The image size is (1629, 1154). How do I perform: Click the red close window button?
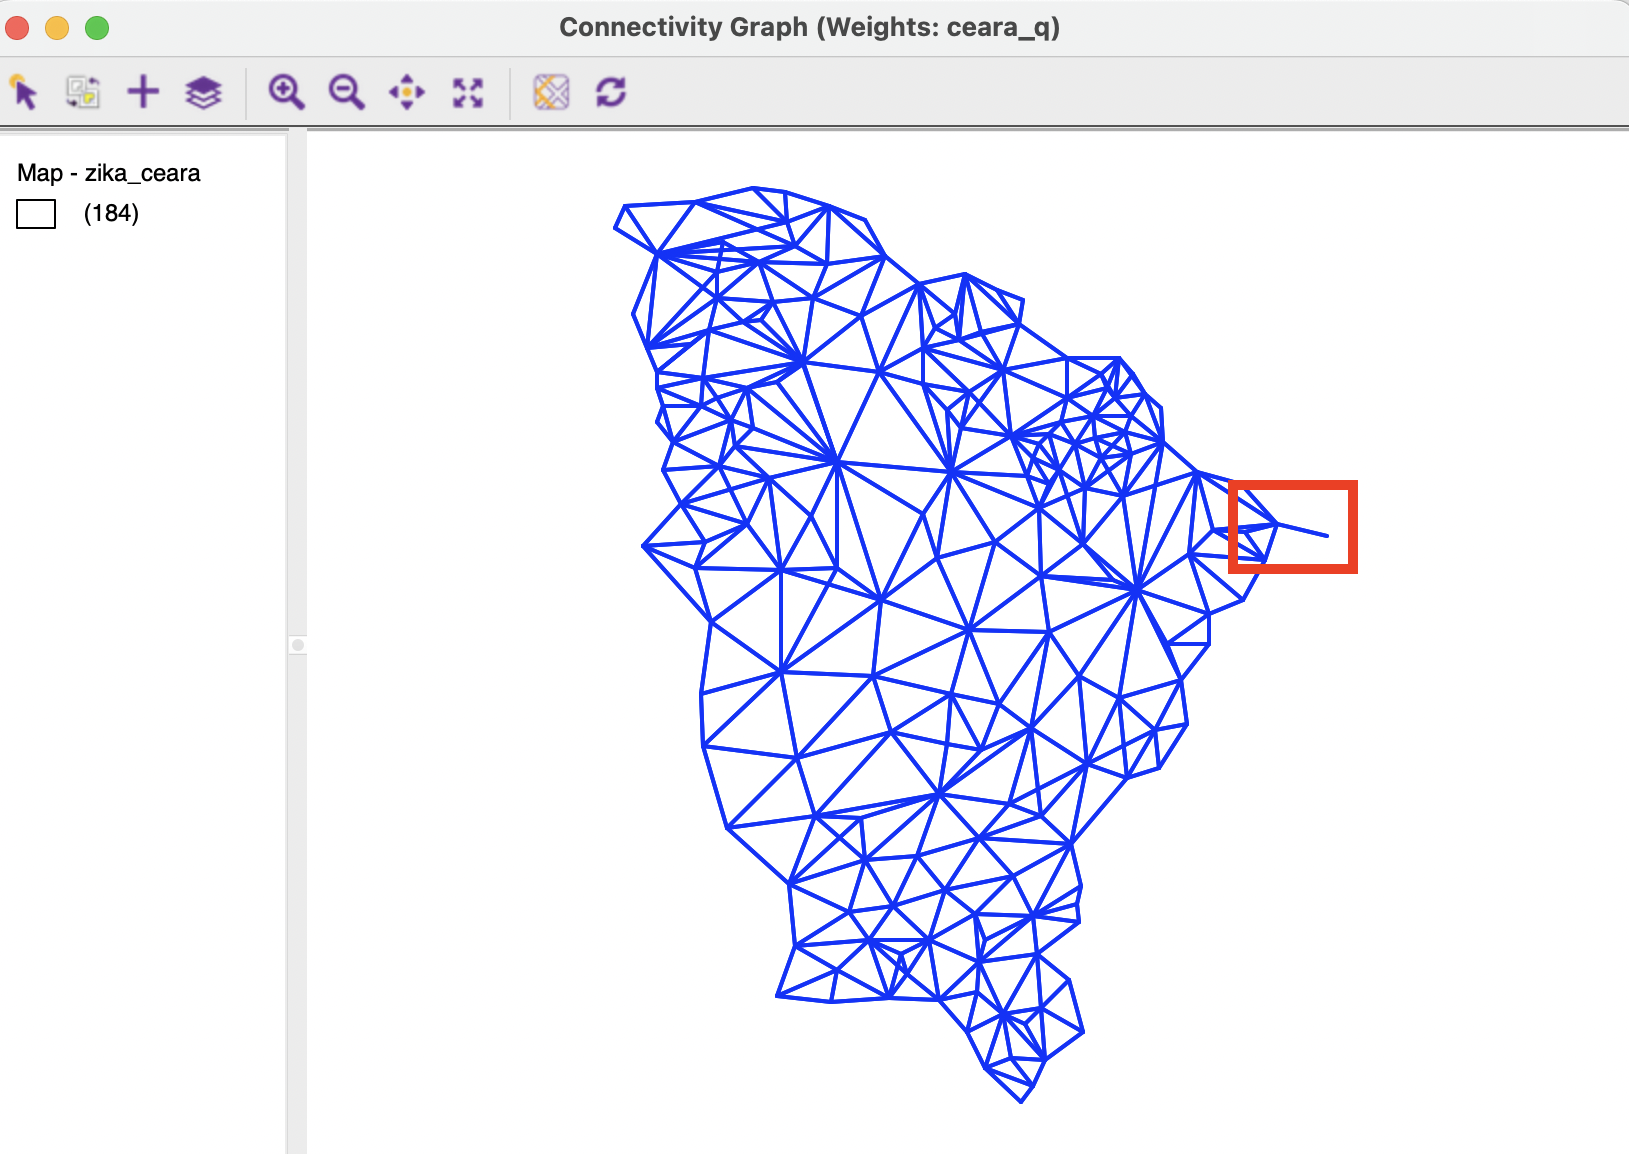[17, 28]
